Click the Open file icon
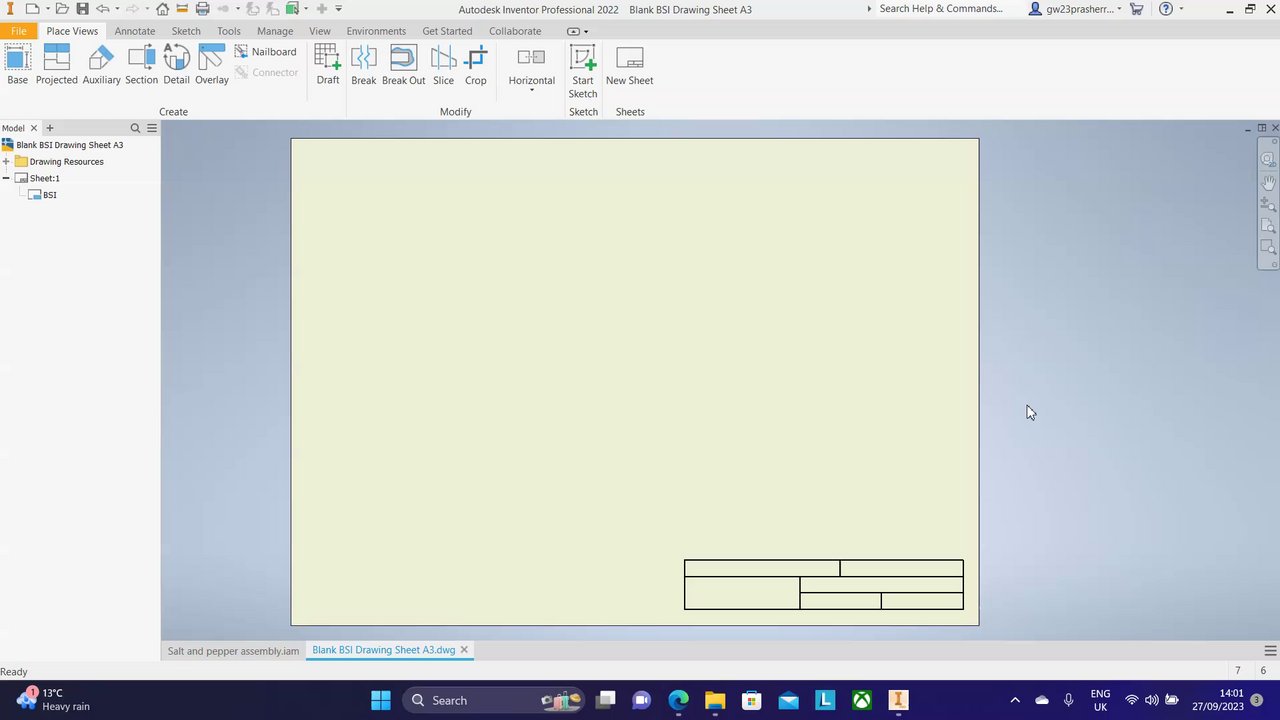Screen dimensions: 1280x720 pyautogui.click(x=63, y=9)
